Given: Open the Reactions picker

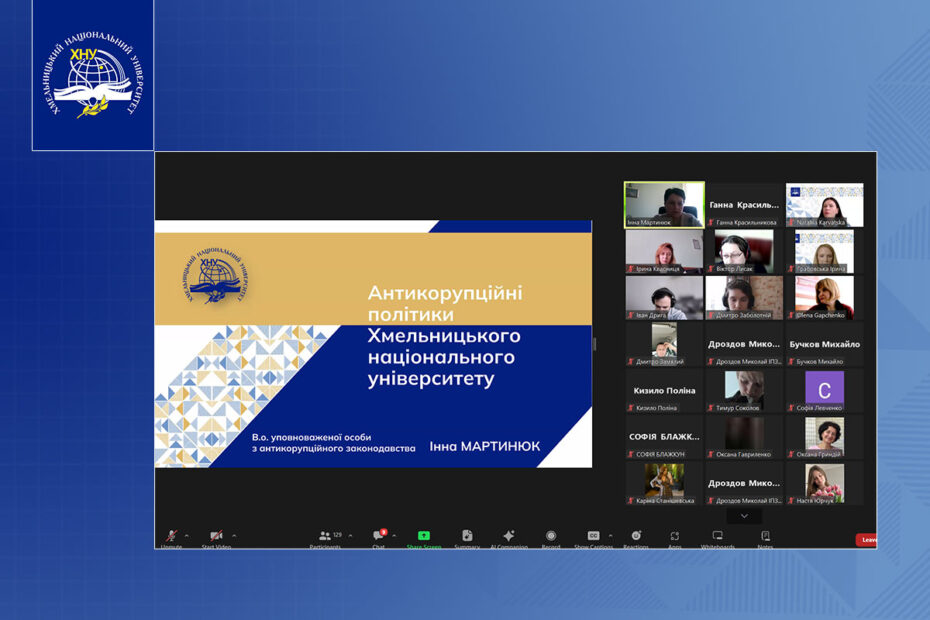Looking at the screenshot, I should [636, 537].
